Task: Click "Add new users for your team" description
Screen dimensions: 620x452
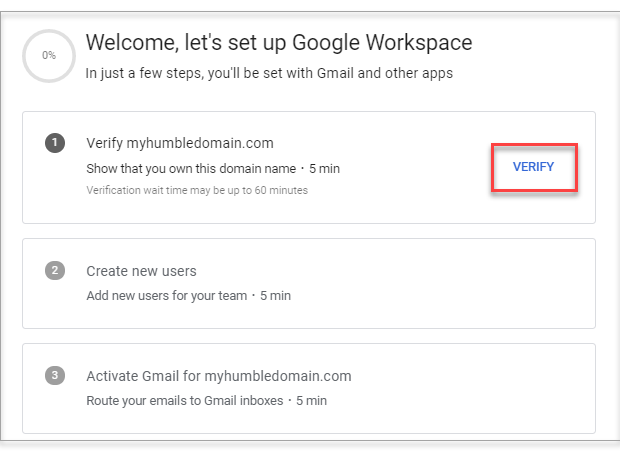Action: tap(165, 296)
